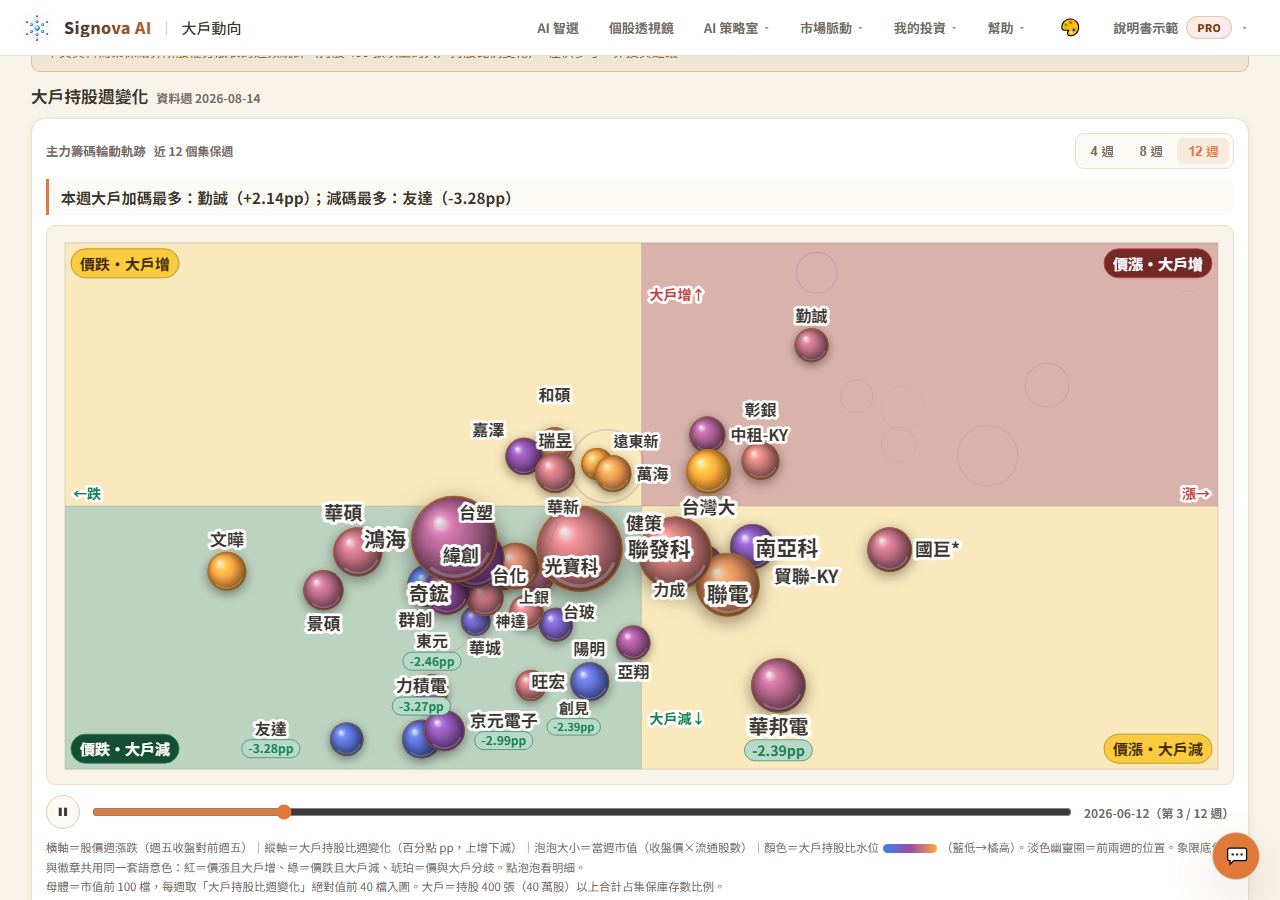
Task: Click the 價跌・大戶減 quadrant label
Action: coord(125,749)
